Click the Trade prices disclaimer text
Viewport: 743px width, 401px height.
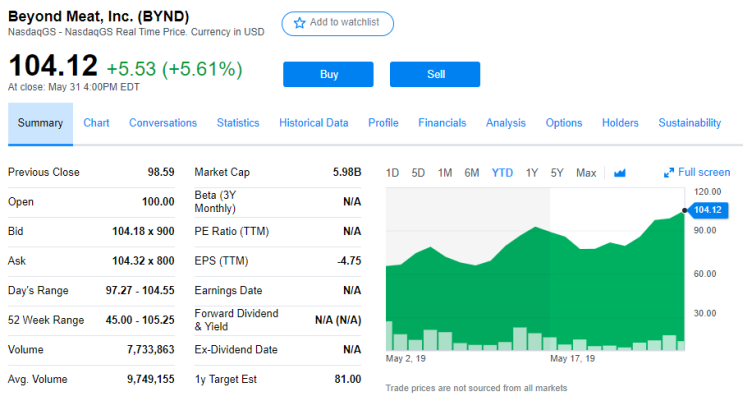(x=476, y=388)
